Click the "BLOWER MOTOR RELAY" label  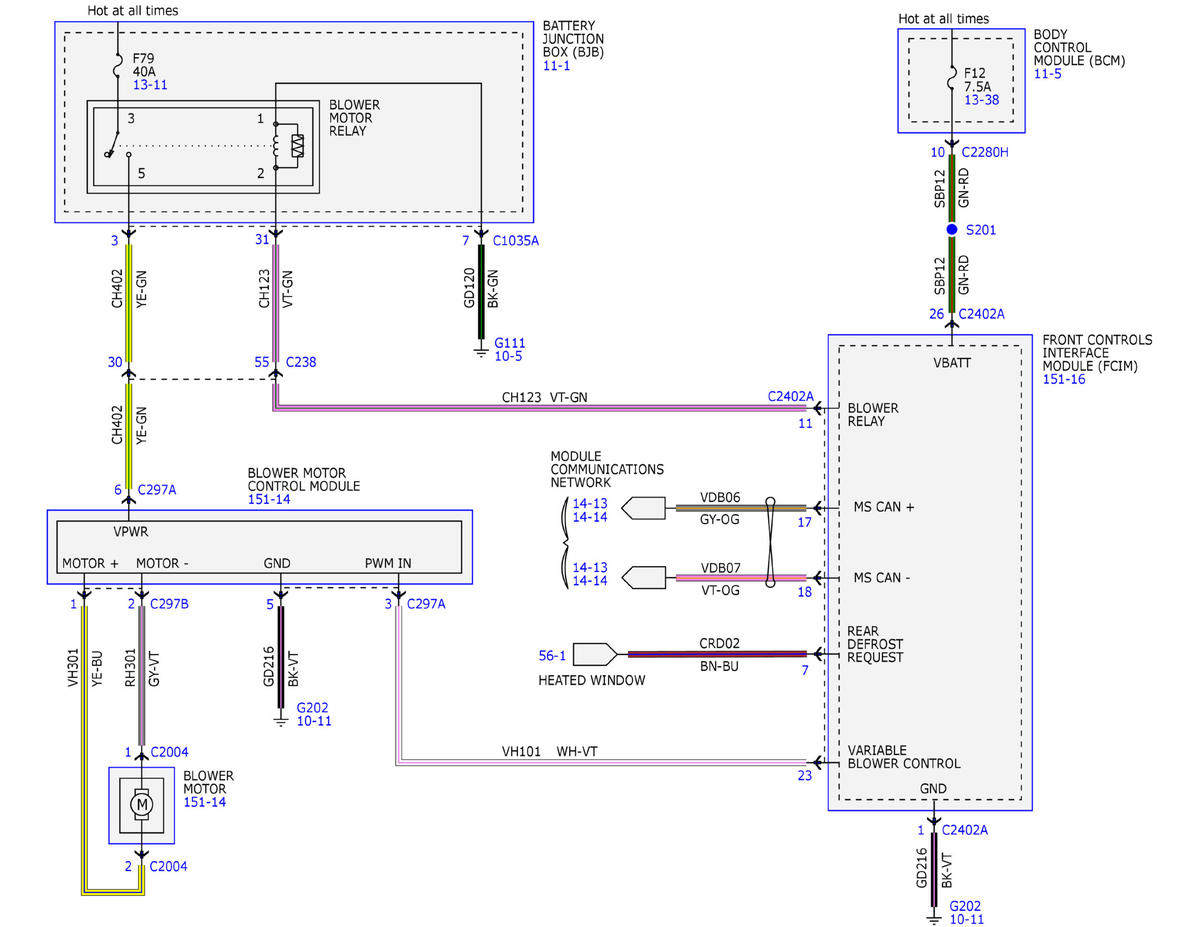[x=354, y=118]
